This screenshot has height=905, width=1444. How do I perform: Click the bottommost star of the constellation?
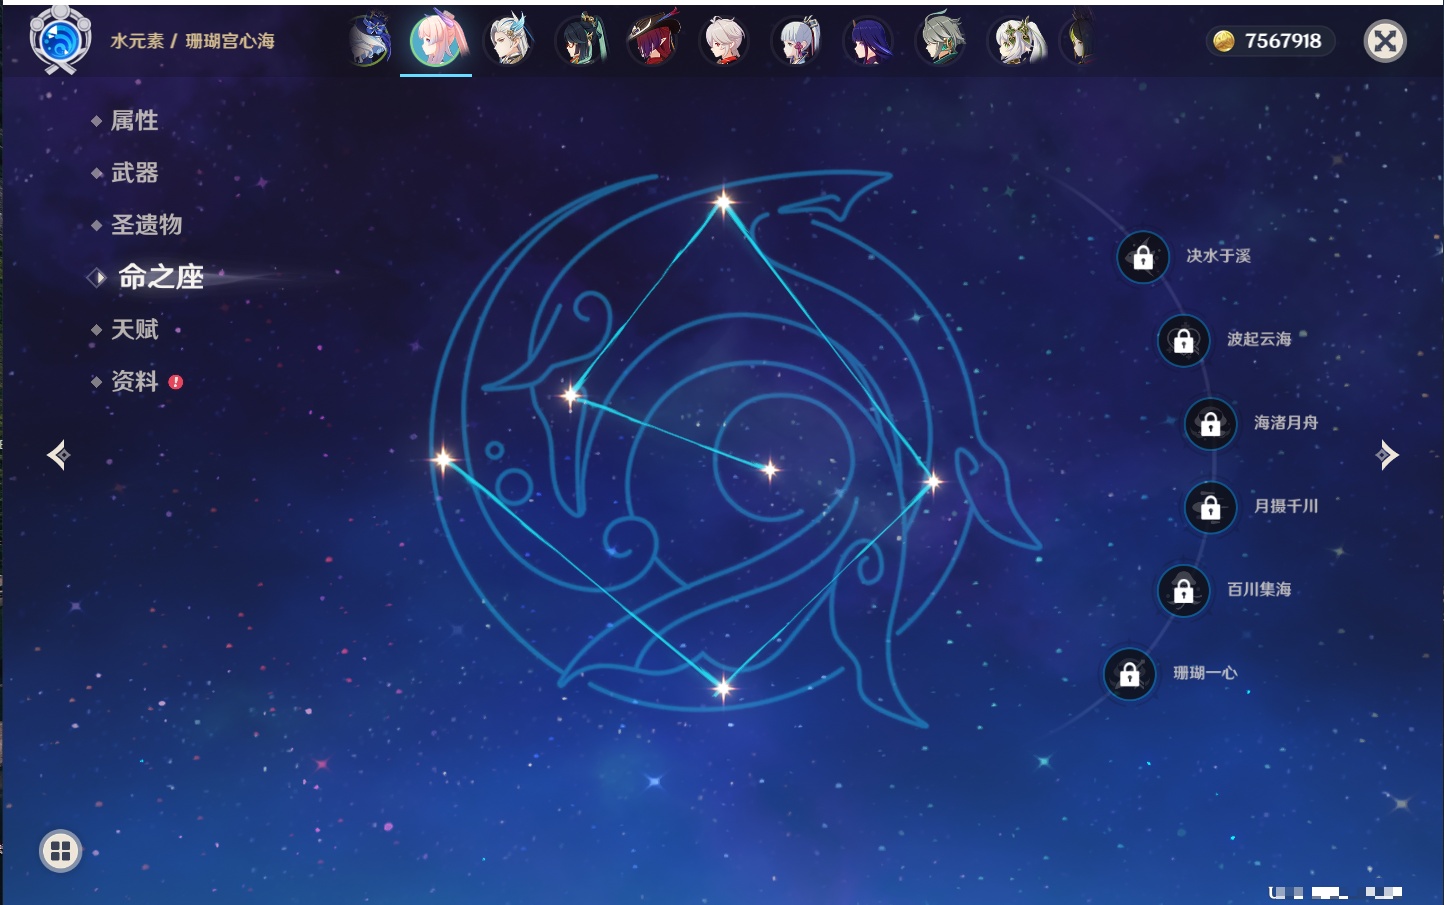(x=723, y=688)
